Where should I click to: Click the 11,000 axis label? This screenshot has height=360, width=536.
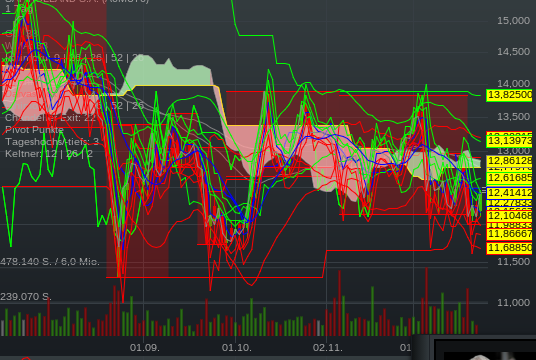513,303
